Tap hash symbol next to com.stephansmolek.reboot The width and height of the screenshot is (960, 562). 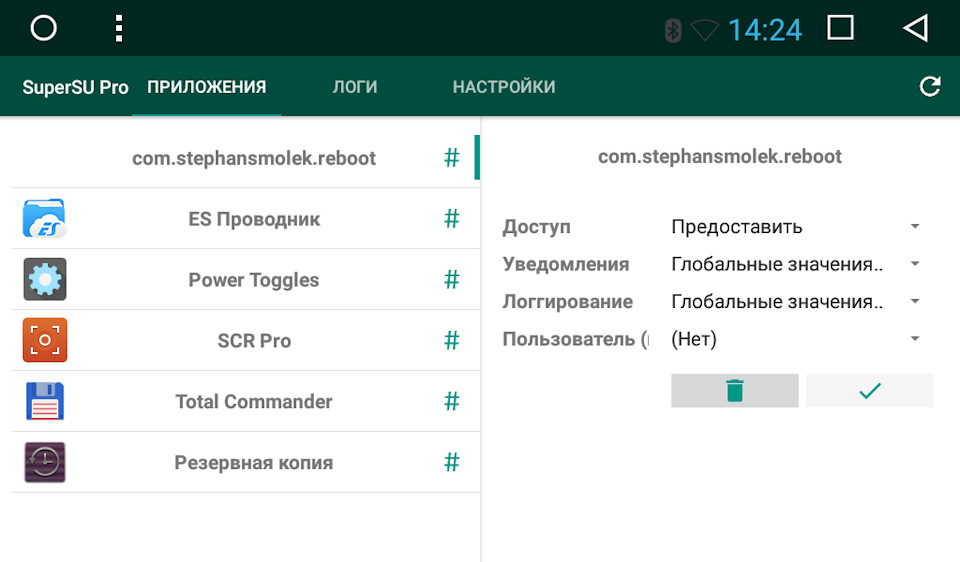tap(452, 158)
